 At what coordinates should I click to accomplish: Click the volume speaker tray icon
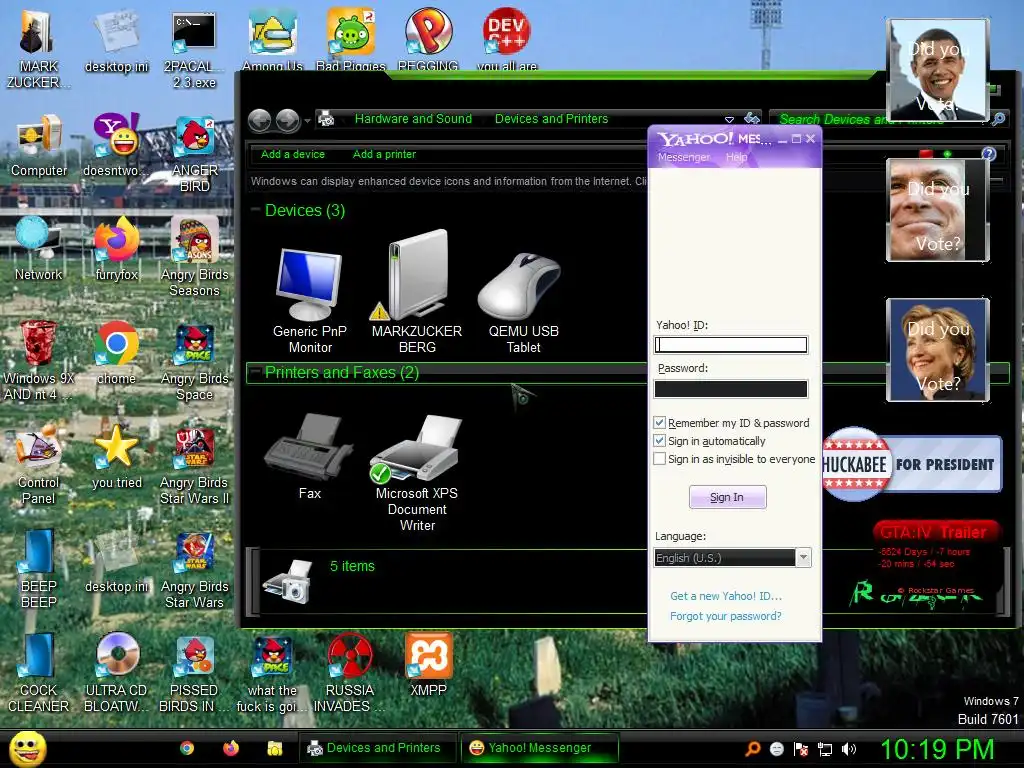849,749
